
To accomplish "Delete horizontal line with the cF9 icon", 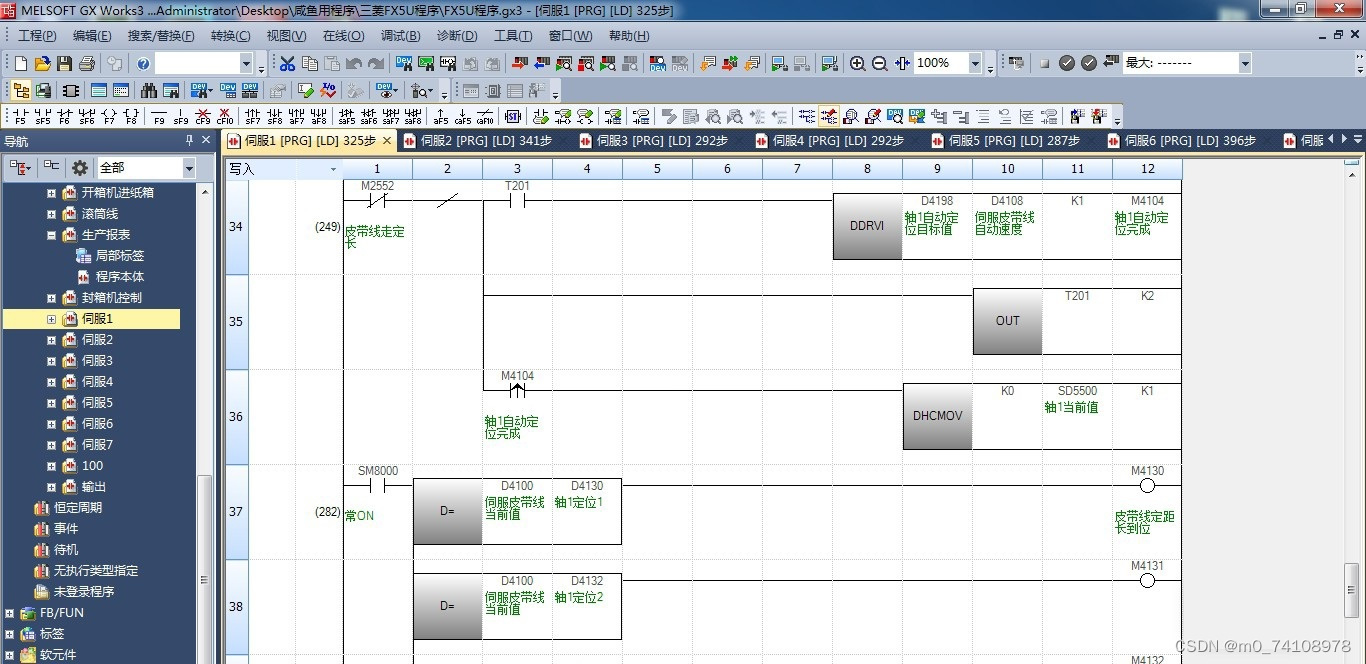I will (x=203, y=116).
